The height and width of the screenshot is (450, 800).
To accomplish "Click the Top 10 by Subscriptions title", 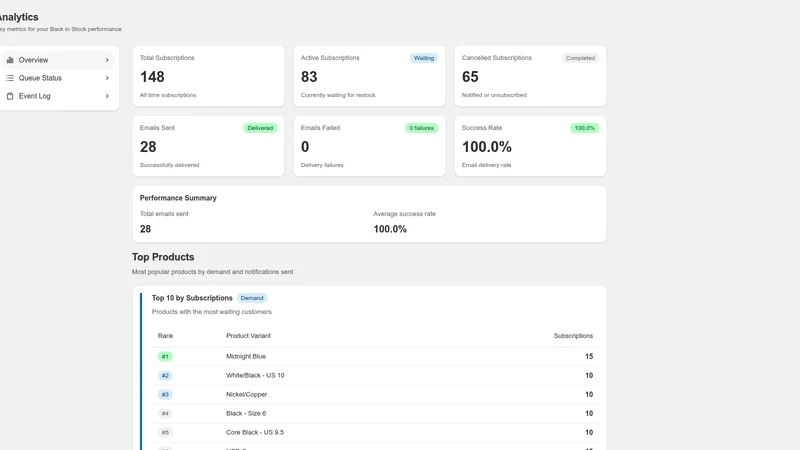I will (x=192, y=298).
